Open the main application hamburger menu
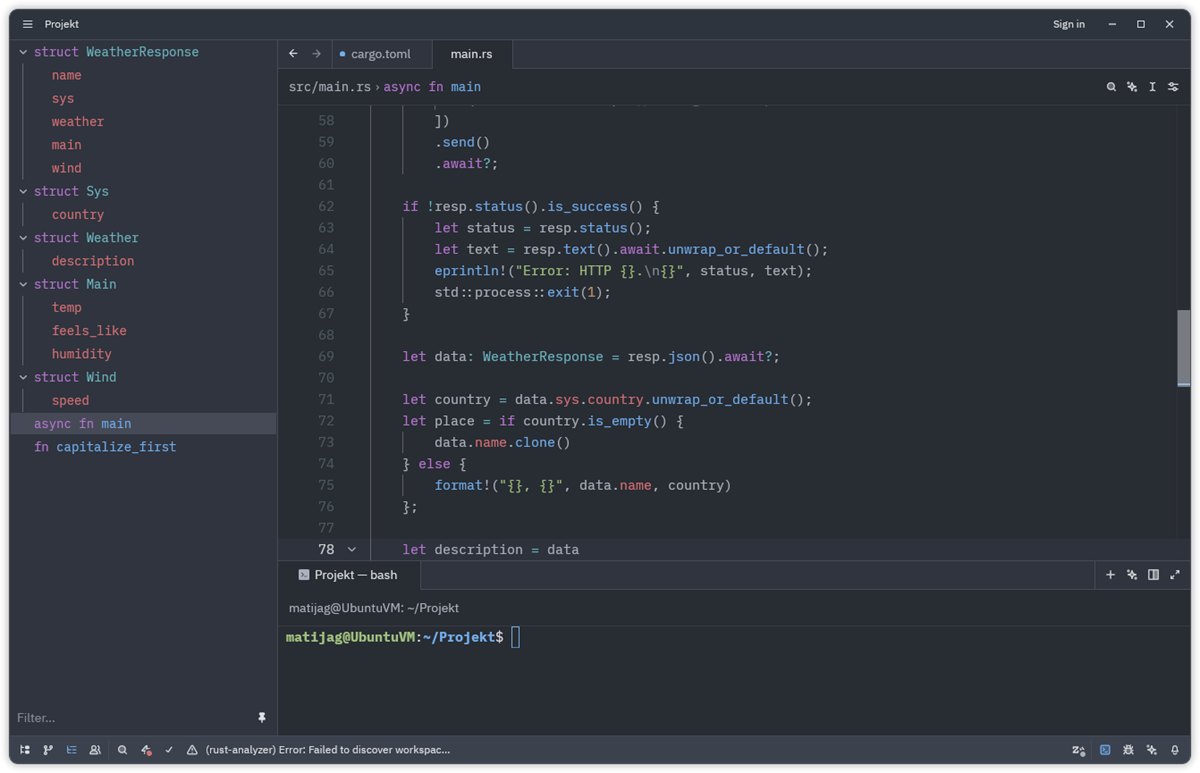The width and height of the screenshot is (1200, 773). pos(27,24)
